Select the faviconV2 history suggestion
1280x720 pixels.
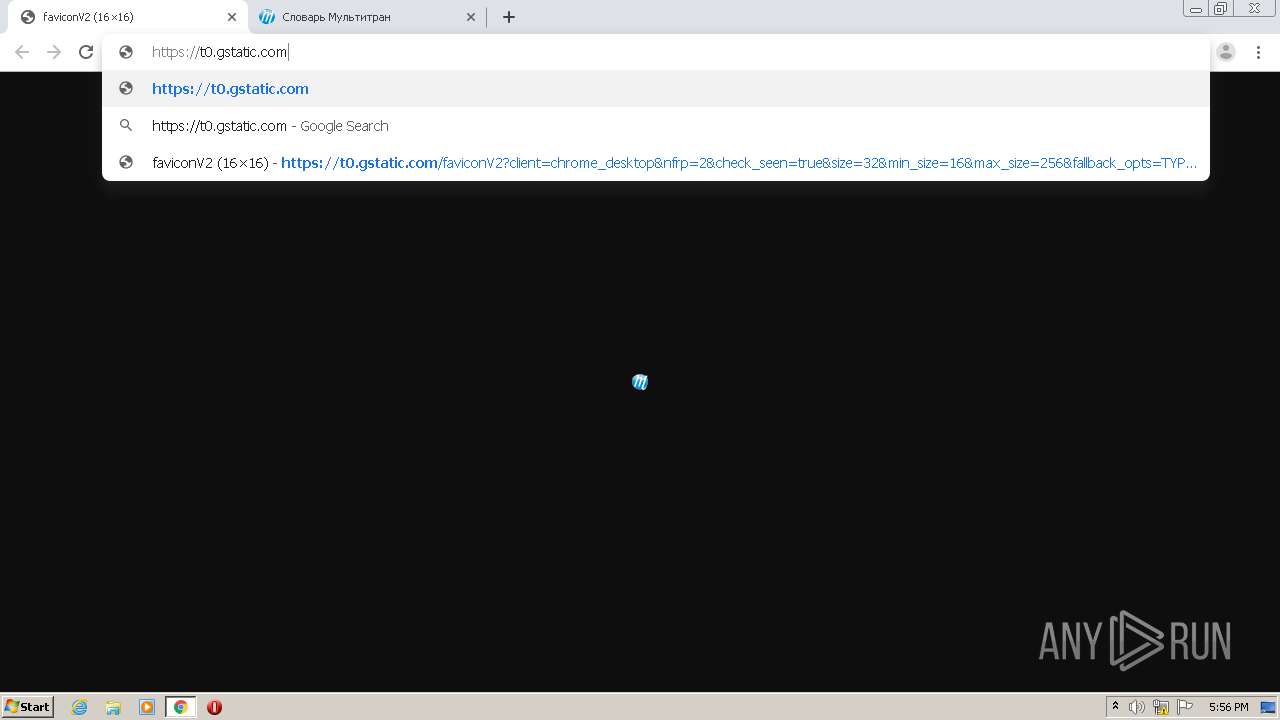[x=656, y=163]
